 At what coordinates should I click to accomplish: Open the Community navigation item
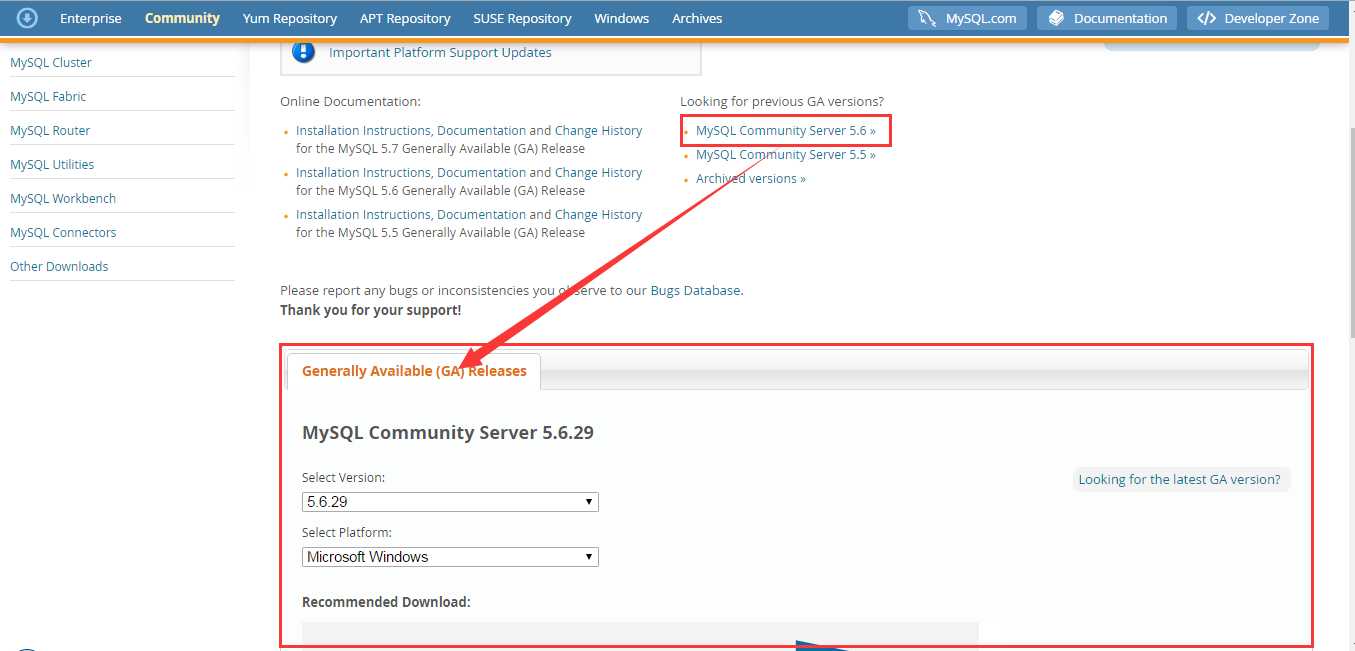[x=182, y=18]
